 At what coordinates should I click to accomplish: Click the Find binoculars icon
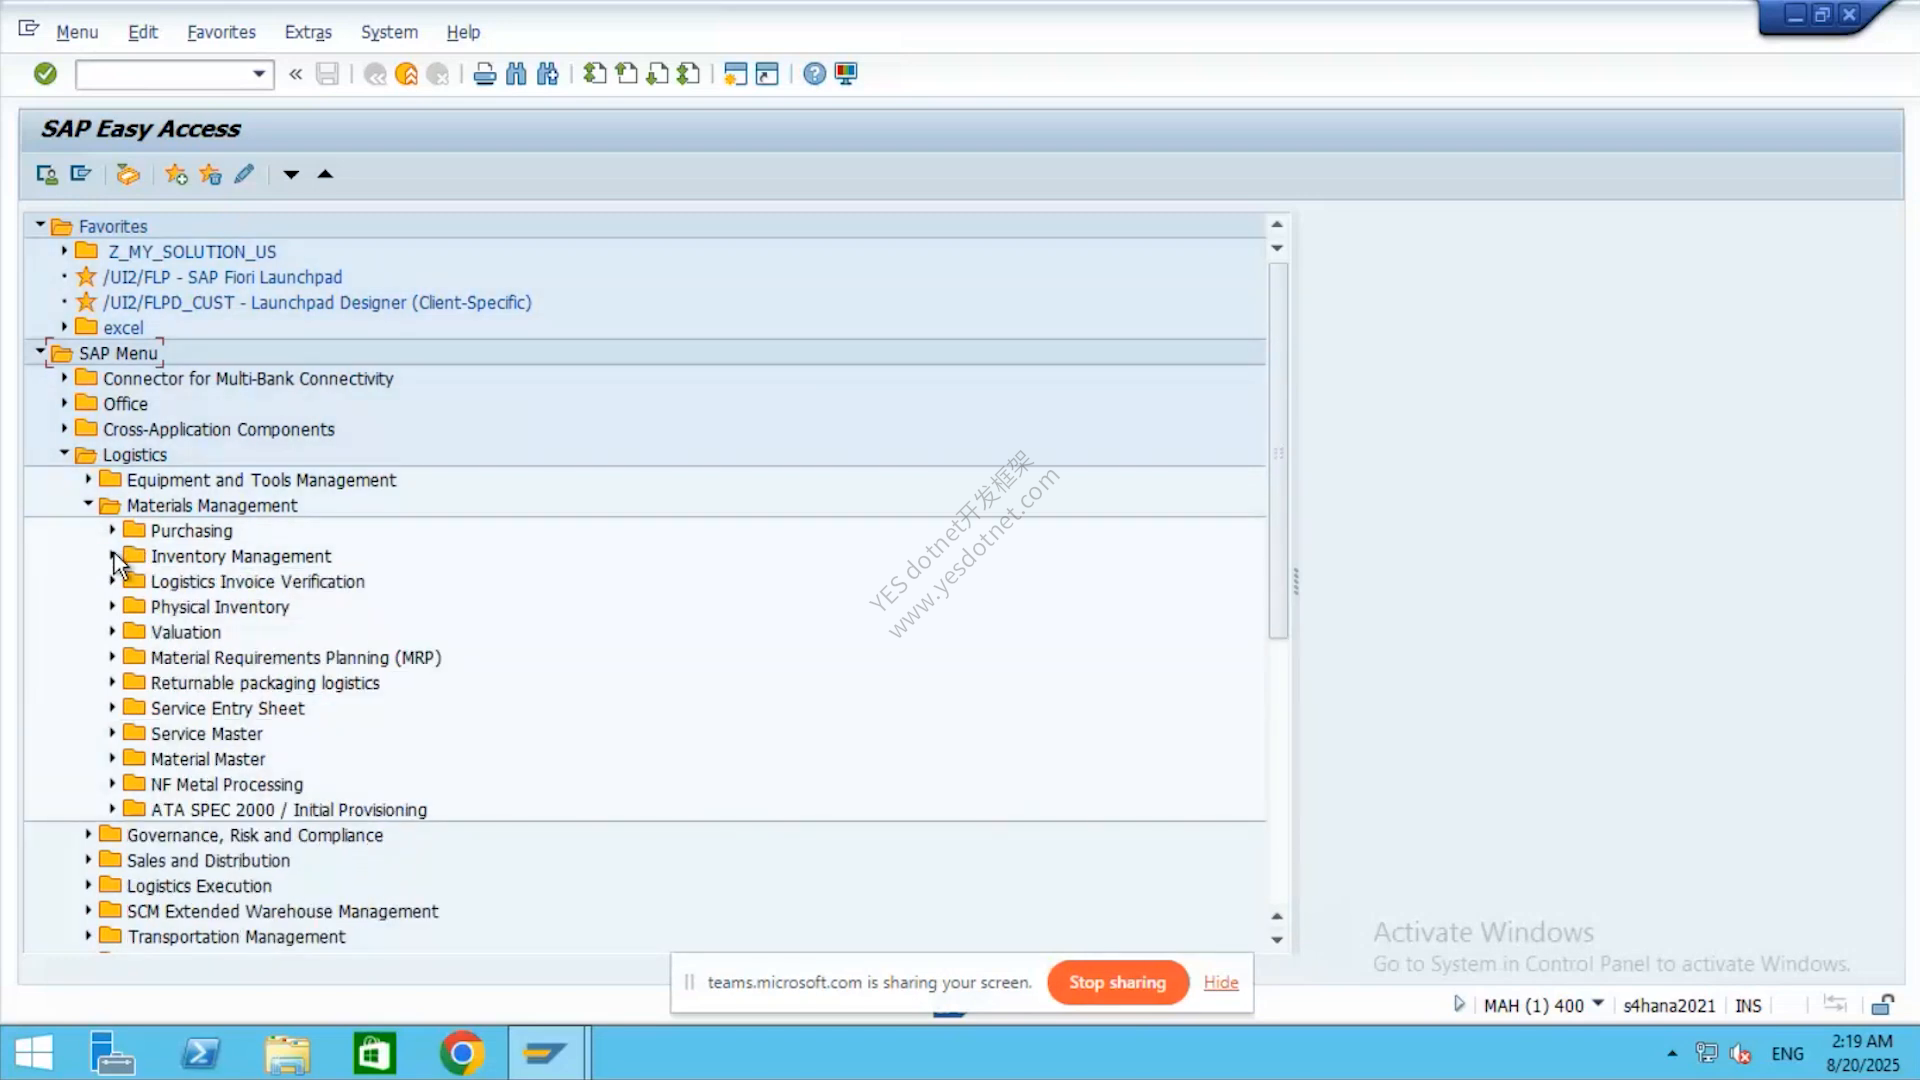point(516,74)
